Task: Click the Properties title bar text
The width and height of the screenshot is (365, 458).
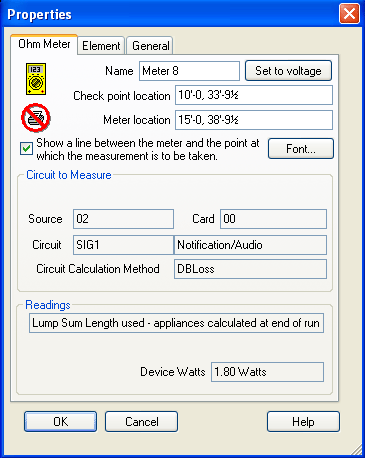Action: [x=39, y=14]
